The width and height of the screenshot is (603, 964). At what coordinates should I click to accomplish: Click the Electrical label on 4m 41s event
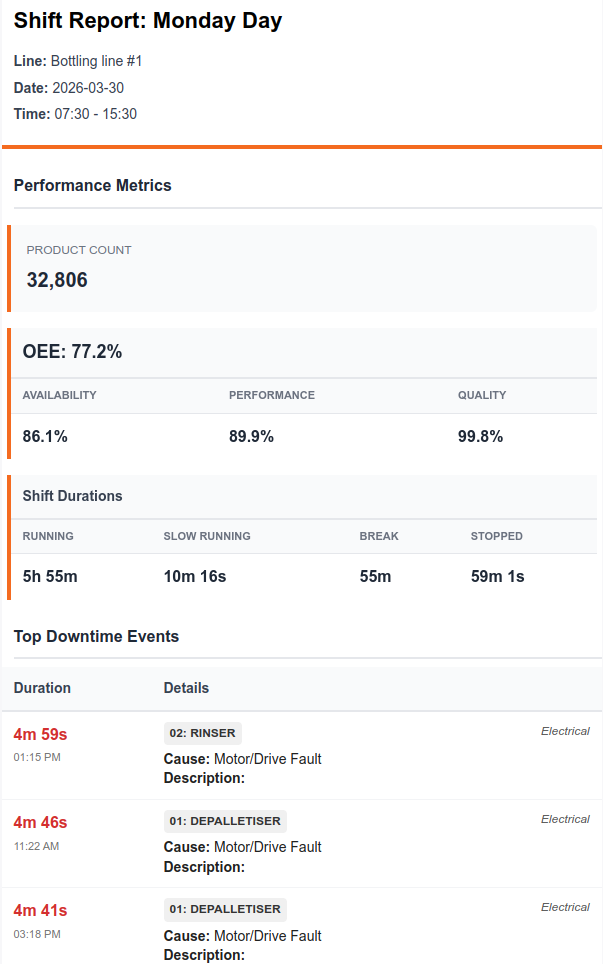565,907
